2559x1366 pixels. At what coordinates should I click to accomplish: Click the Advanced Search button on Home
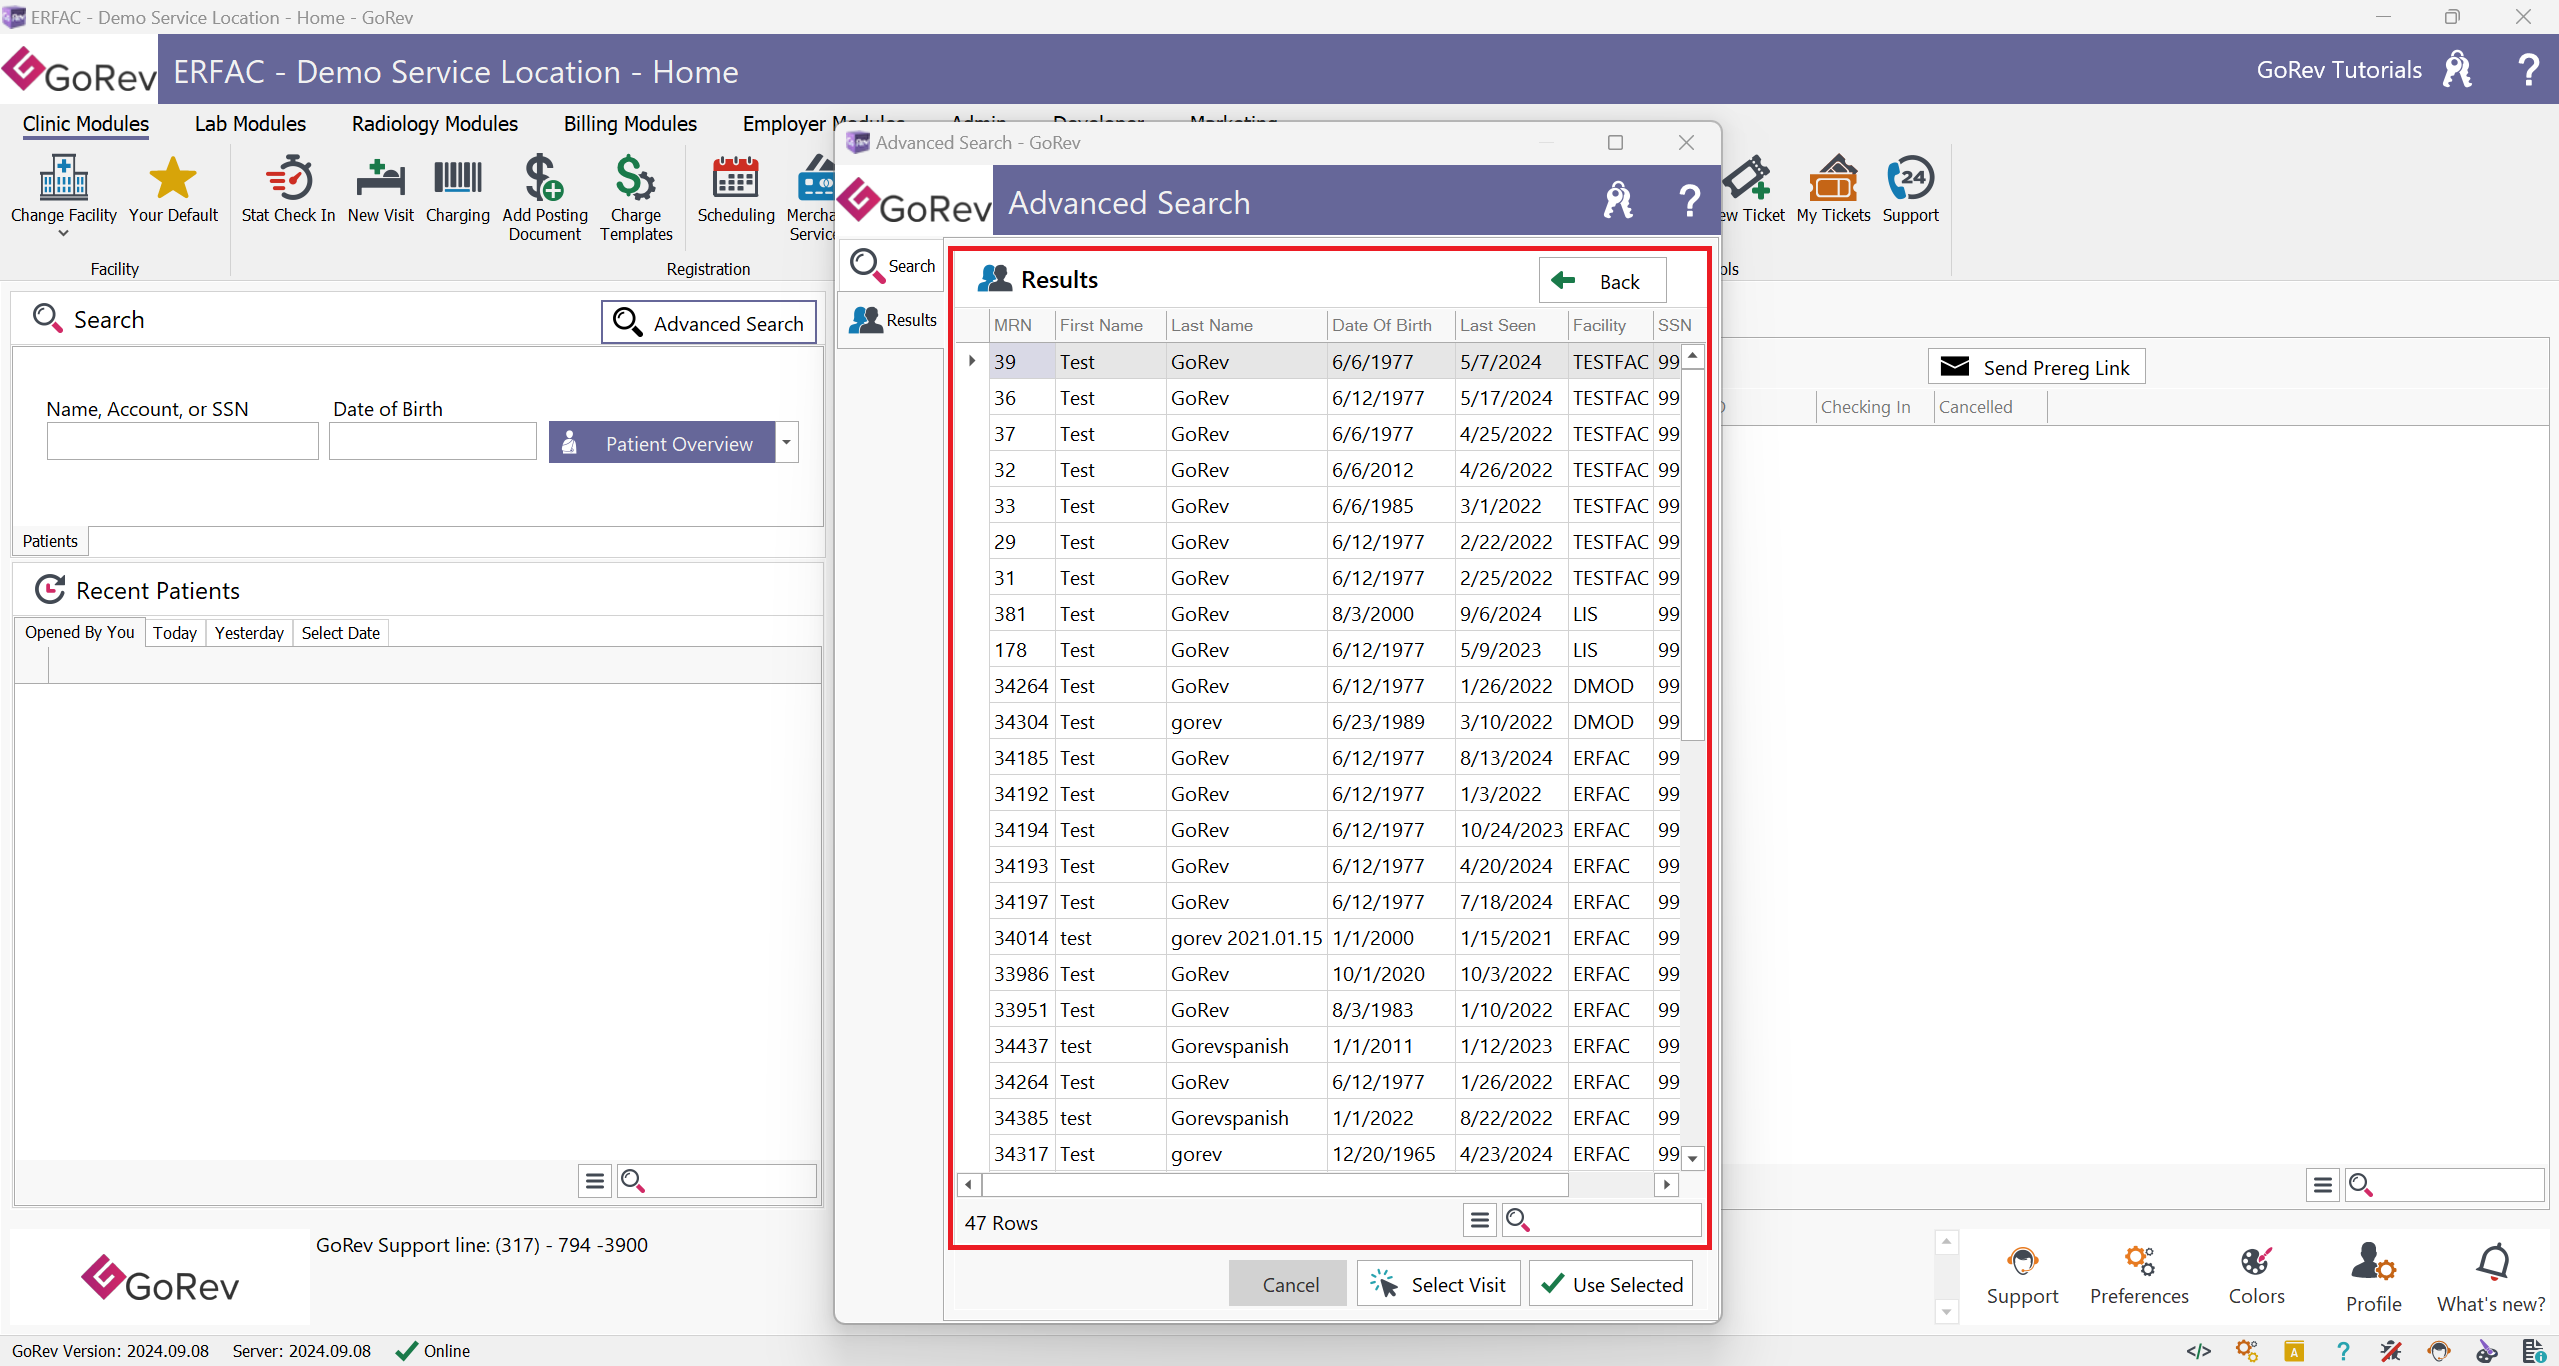pyautogui.click(x=709, y=323)
